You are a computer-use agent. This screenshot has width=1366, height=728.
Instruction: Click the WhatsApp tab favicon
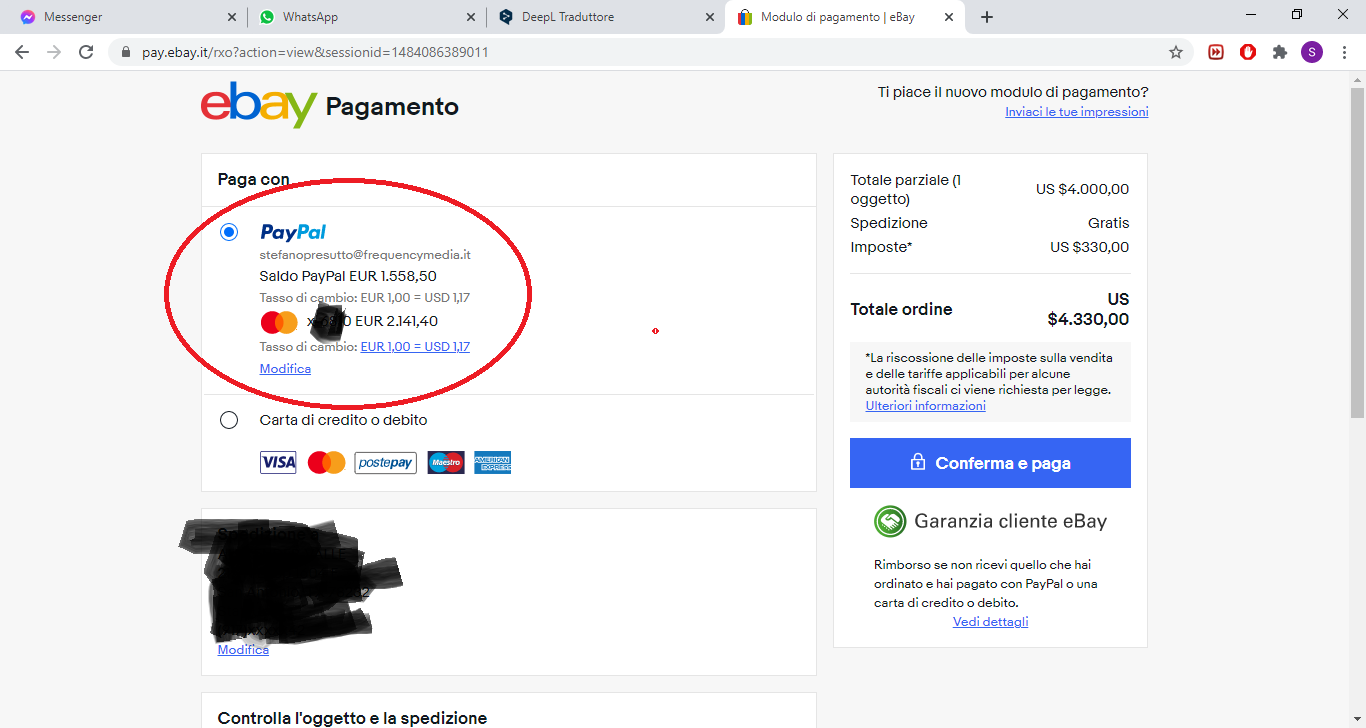pyautogui.click(x=266, y=17)
